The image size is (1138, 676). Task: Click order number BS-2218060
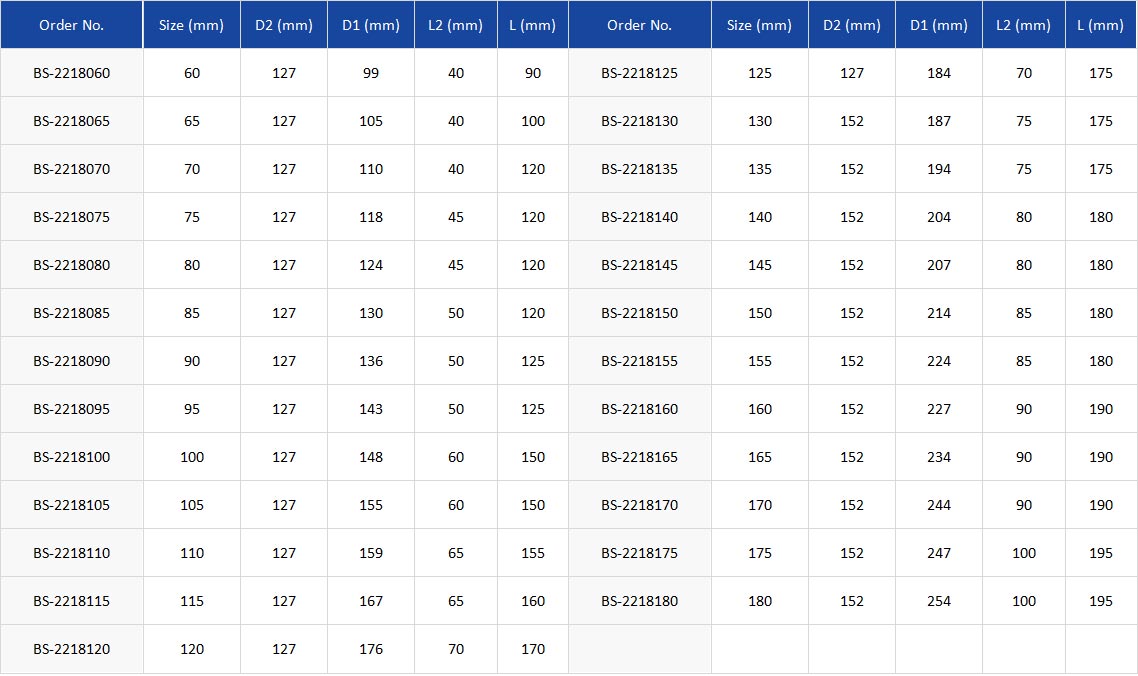point(71,73)
